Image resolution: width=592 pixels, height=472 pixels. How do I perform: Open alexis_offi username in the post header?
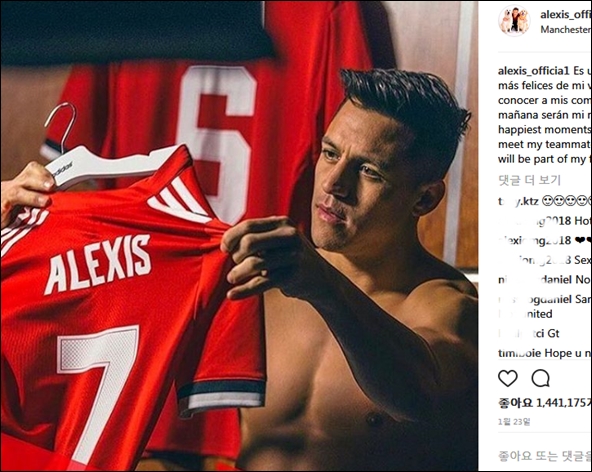(565, 14)
